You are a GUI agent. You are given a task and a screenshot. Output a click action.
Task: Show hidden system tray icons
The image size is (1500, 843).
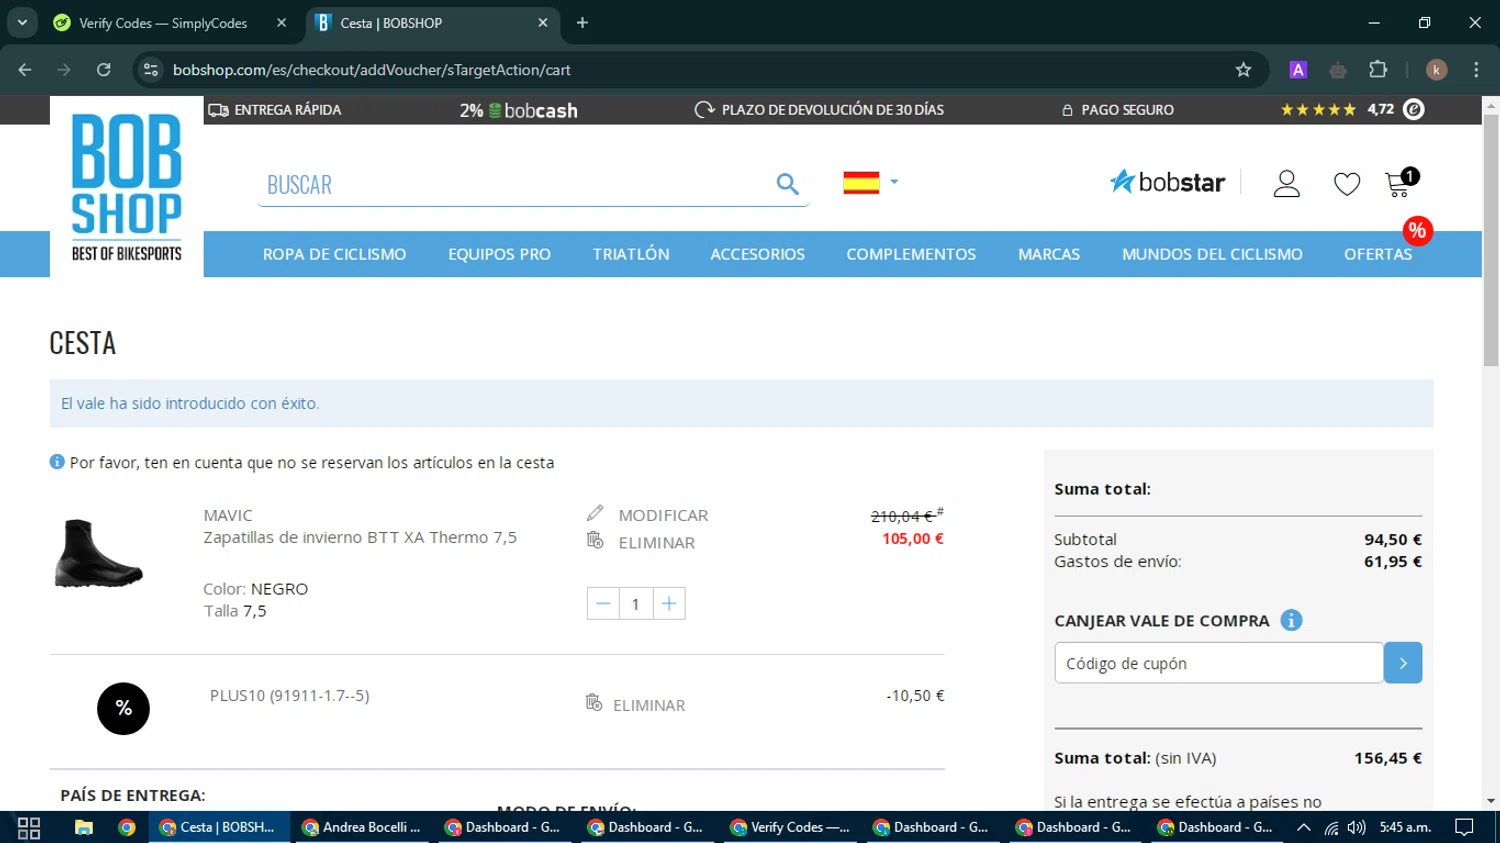1303,828
